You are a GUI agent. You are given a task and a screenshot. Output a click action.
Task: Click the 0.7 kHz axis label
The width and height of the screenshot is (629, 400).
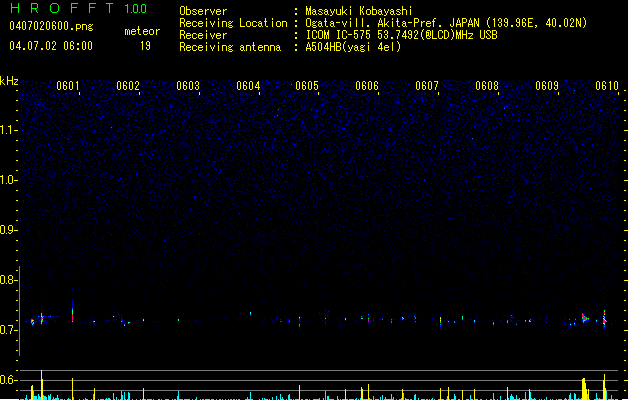[x=9, y=330]
